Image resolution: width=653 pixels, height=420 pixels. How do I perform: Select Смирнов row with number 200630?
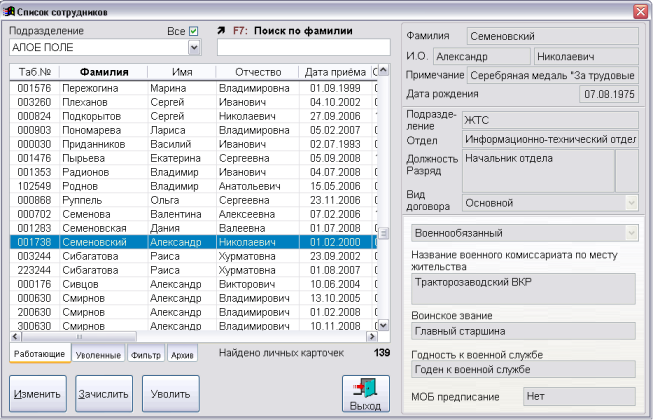(194, 312)
